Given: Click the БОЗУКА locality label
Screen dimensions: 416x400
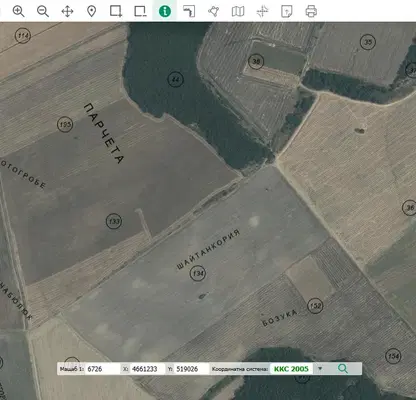Looking at the screenshot, I should [280, 318].
